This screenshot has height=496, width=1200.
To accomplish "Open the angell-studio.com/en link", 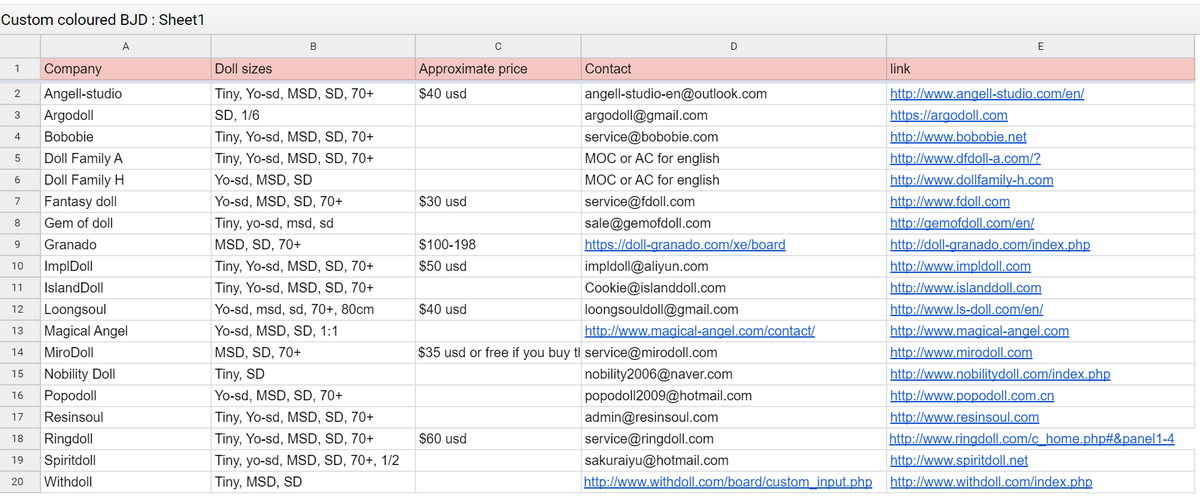I will tap(987, 94).
